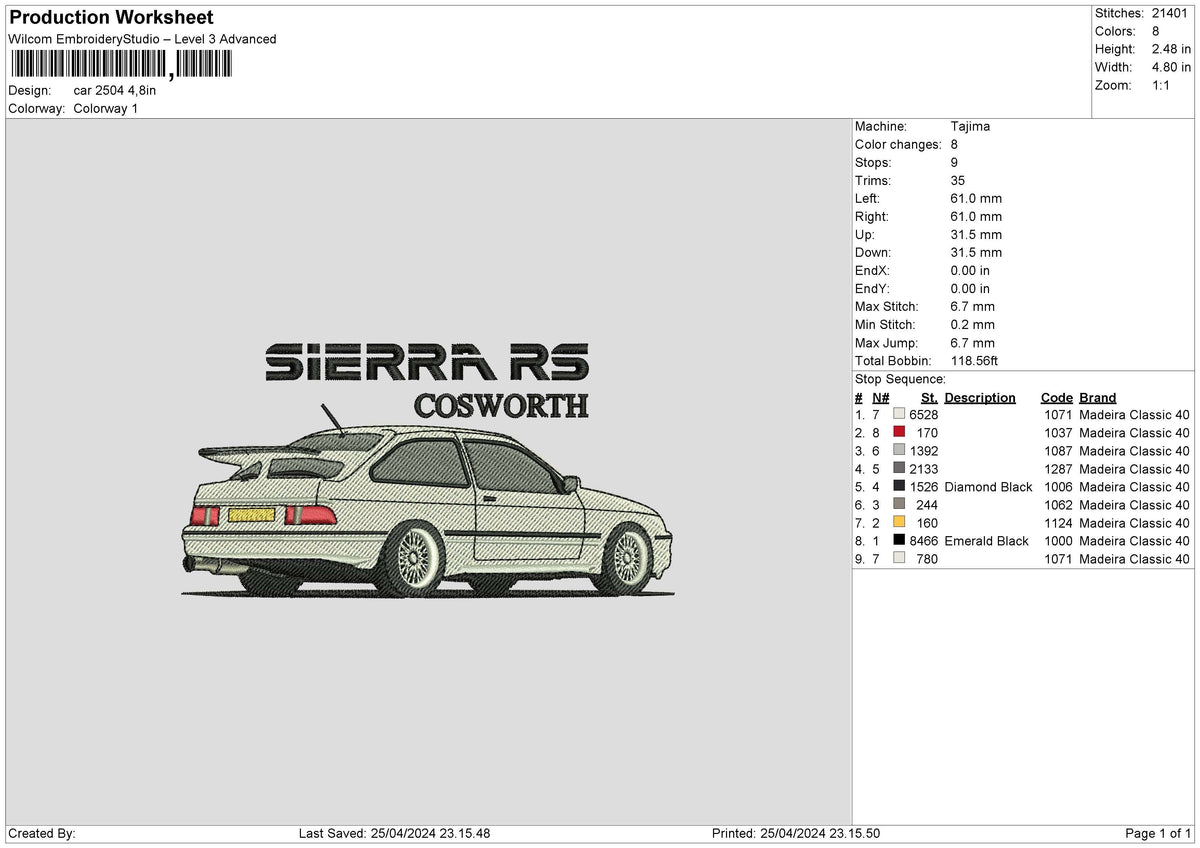The image size is (1200, 848).
Task: Click the 'Stop Sequence:' heading
Action: 900,379
